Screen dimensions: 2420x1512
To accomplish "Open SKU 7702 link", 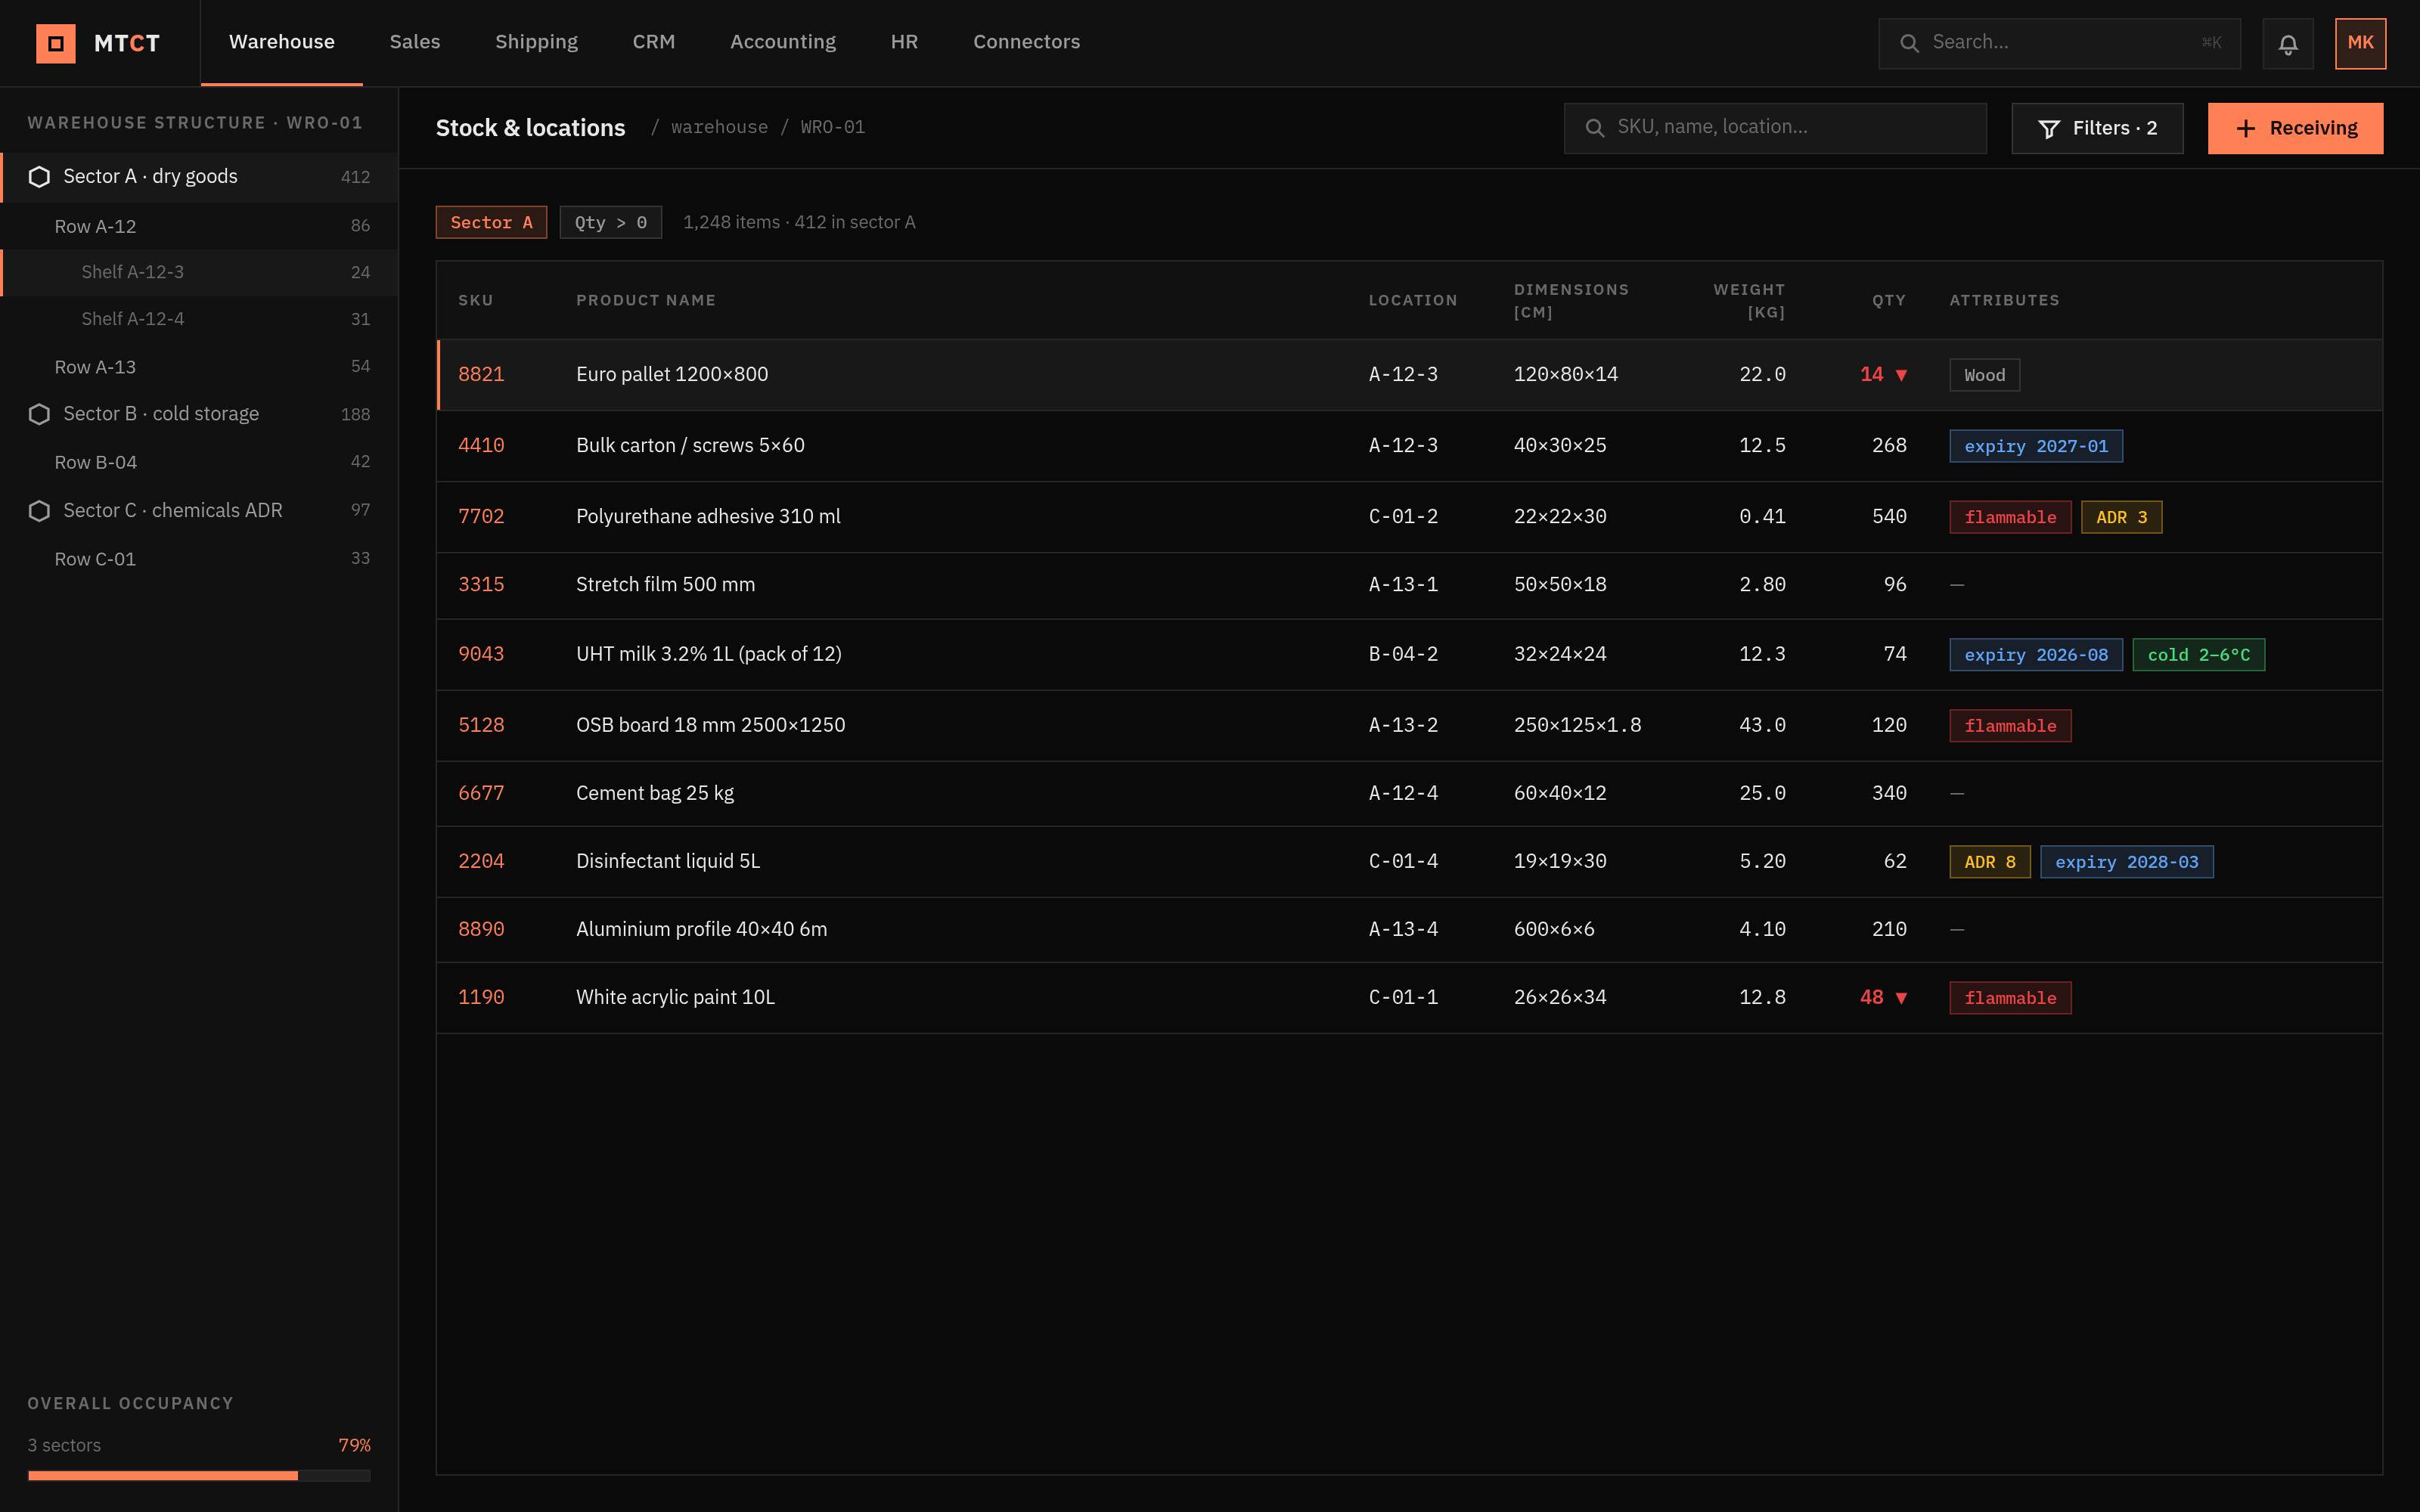I will point(481,516).
